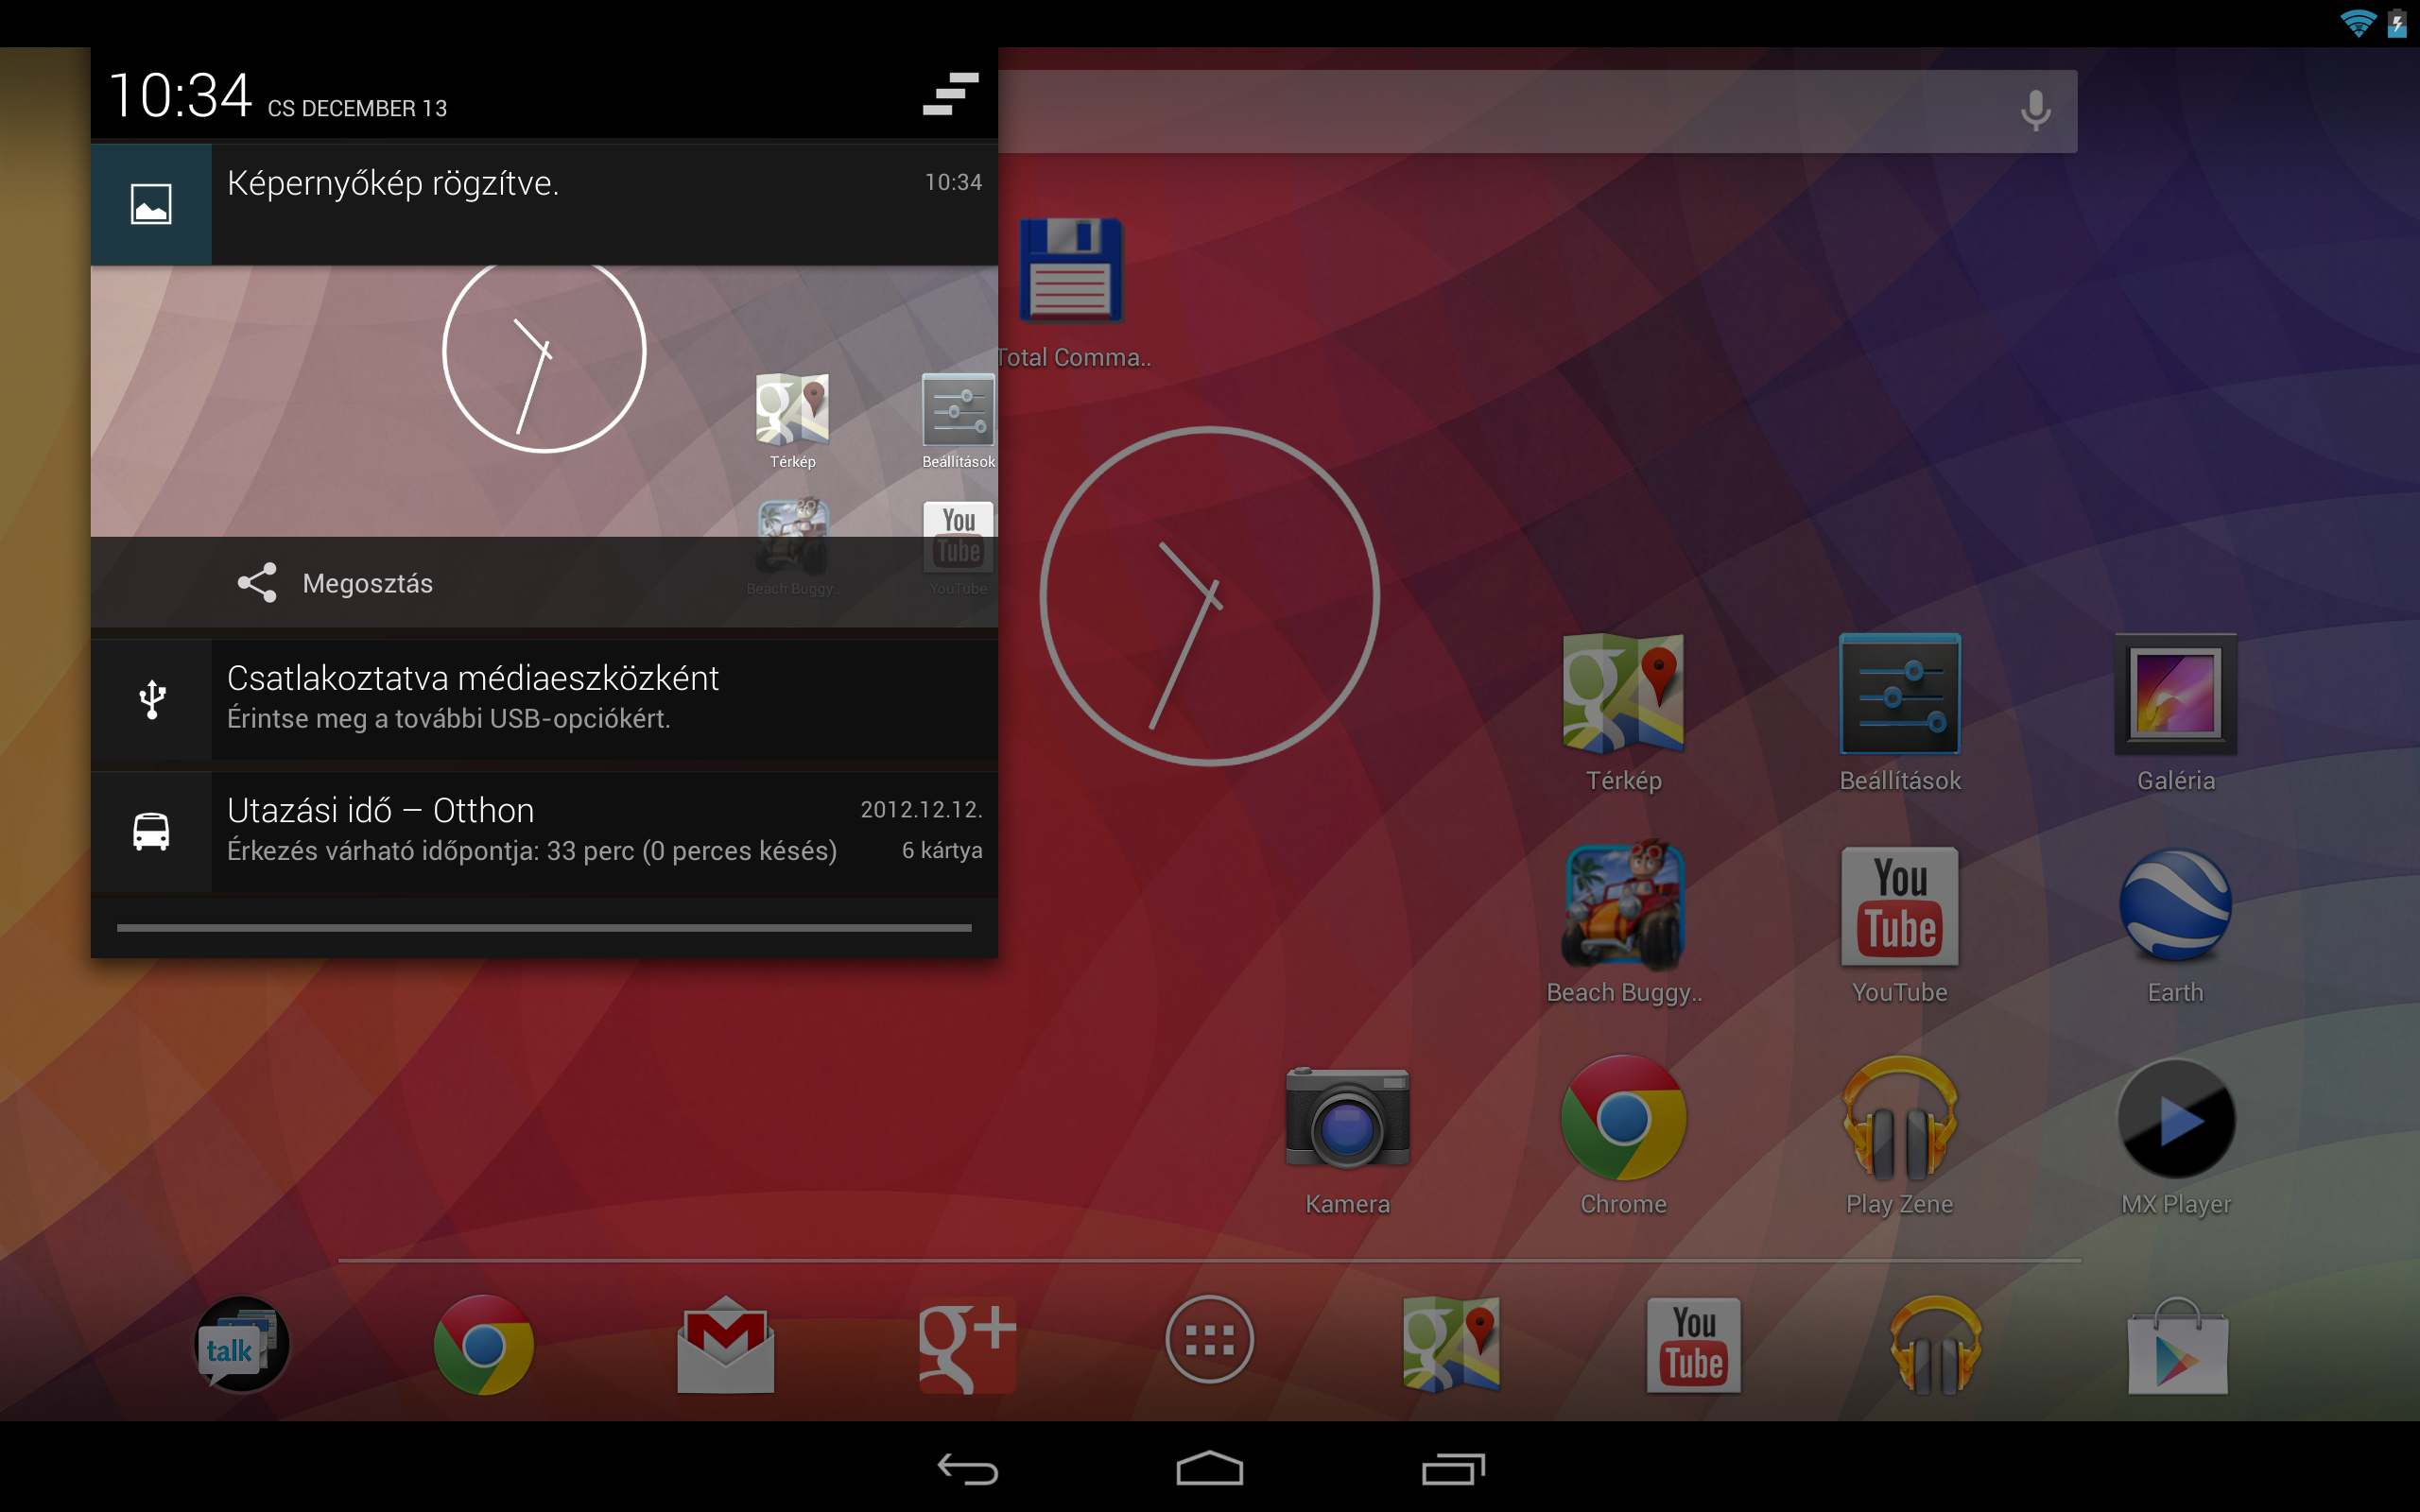The image size is (2420, 1512).
Task: Tap the battery charging status icon
Action: coord(2398,23)
